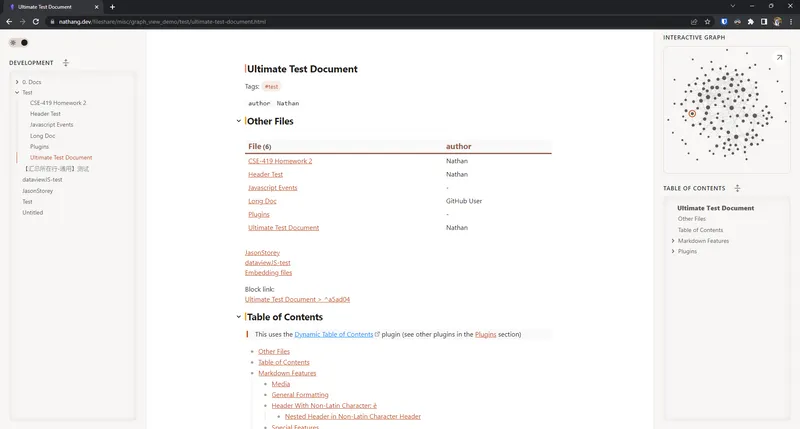Open the interactive graph in expanded view
Viewport: 800px width, 429px height.
pyautogui.click(x=779, y=57)
